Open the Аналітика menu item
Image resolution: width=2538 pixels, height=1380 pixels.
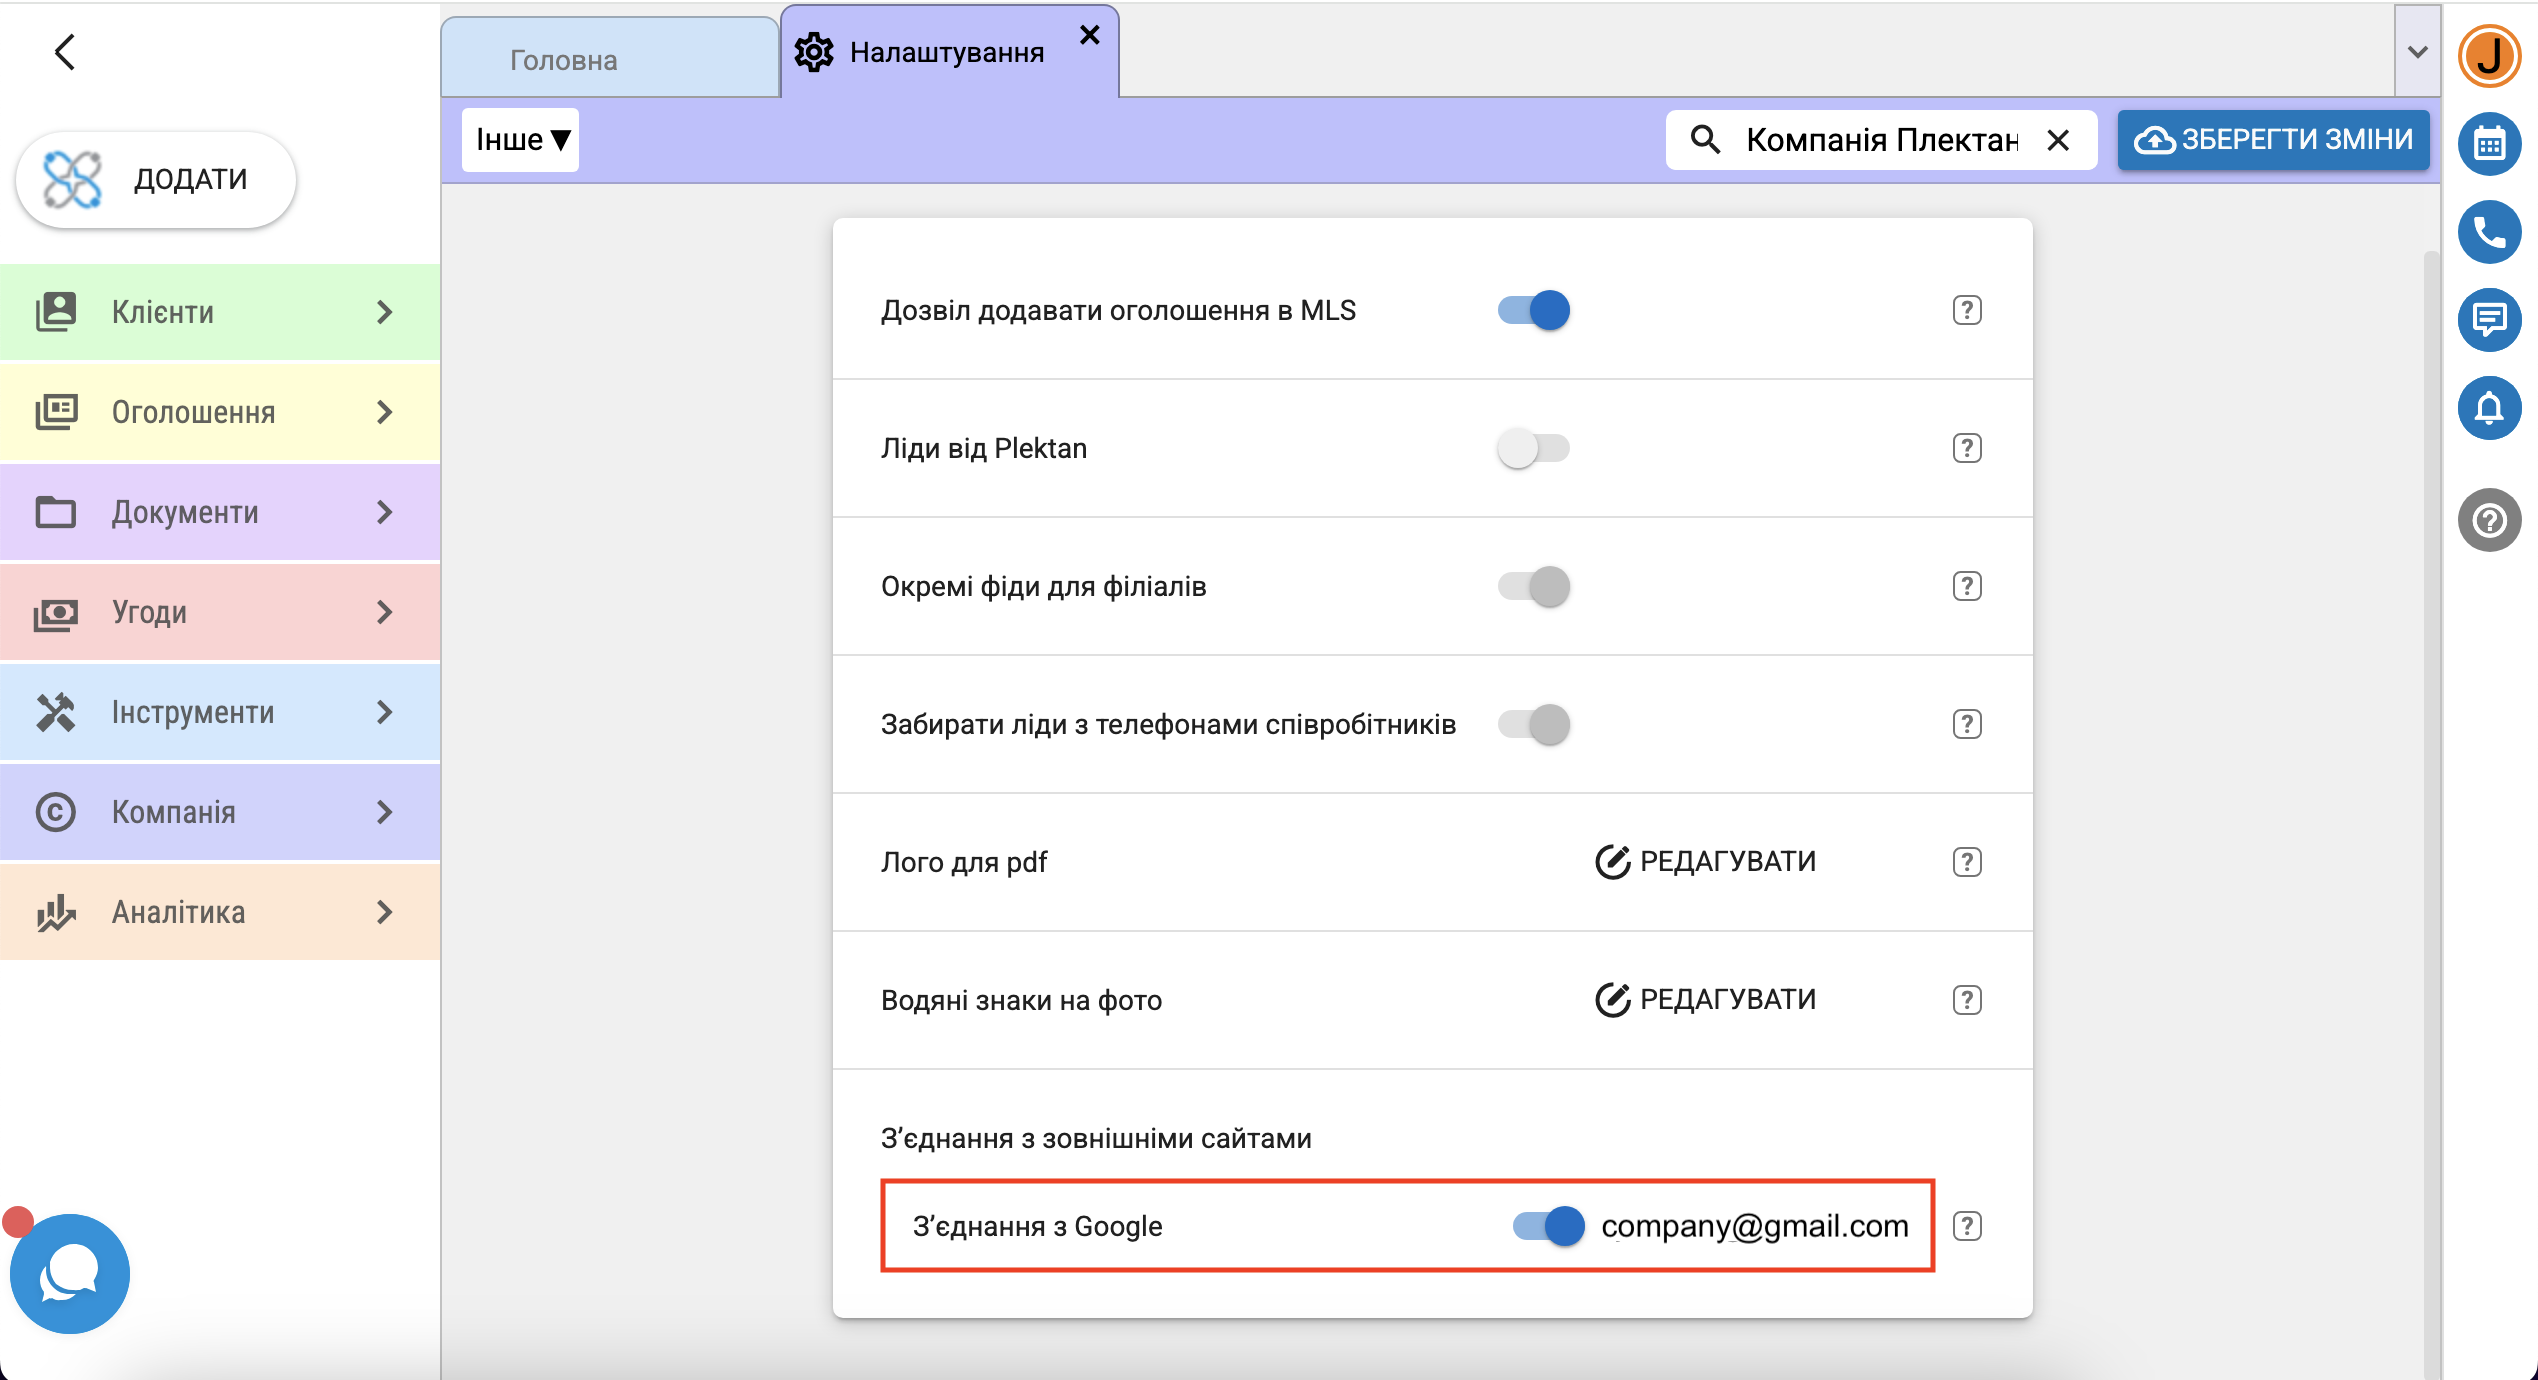point(220,912)
